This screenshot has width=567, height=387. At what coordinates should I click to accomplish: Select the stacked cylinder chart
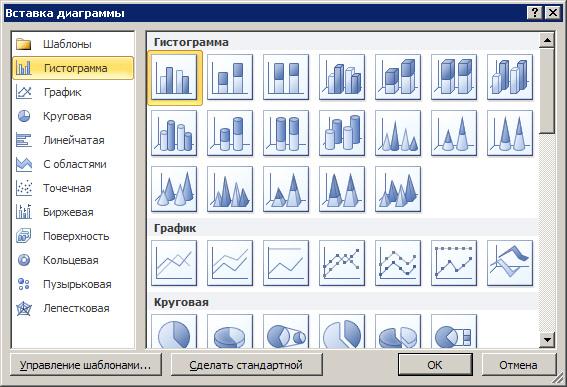(230, 133)
